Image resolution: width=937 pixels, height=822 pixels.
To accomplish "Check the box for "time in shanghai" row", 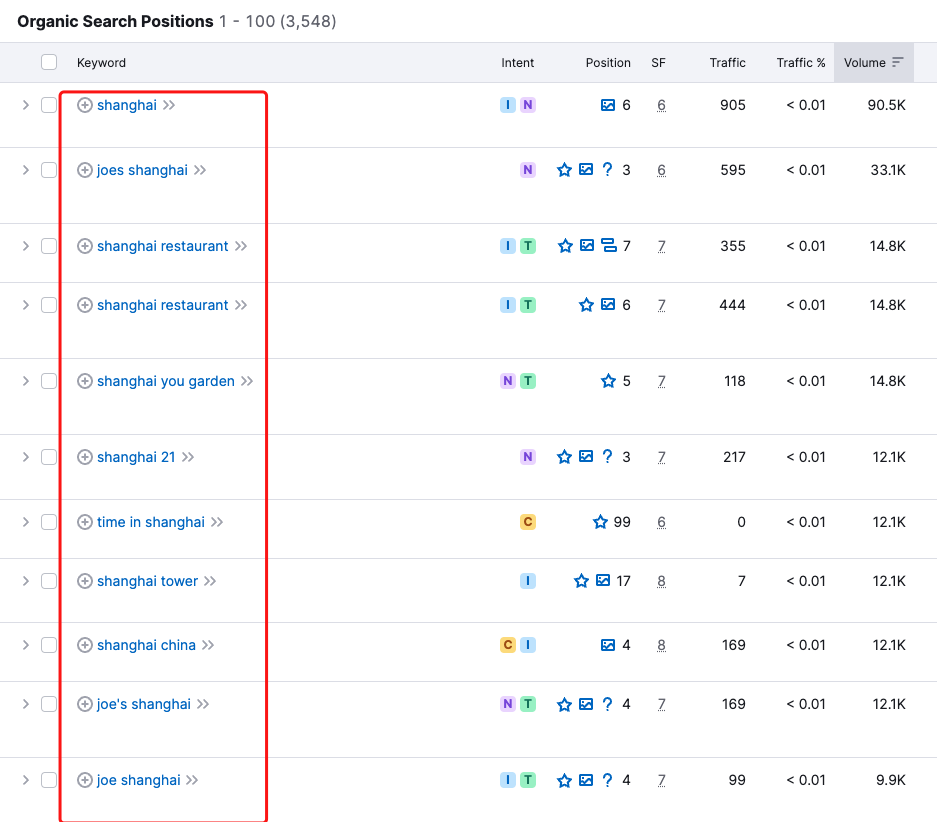I will pyautogui.click(x=49, y=522).
